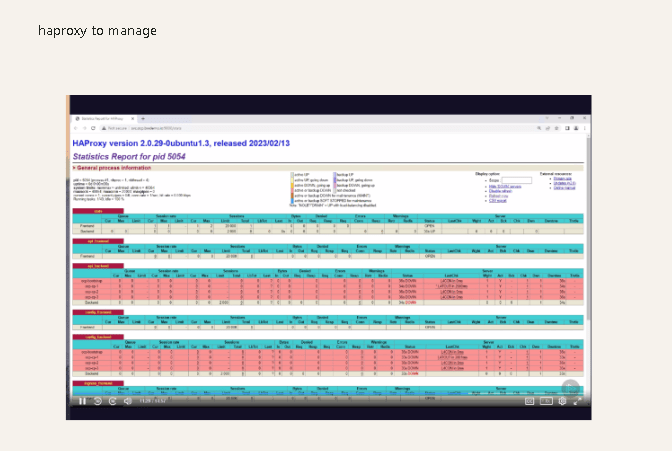Click the HAProxy version heading text

click(181, 143)
